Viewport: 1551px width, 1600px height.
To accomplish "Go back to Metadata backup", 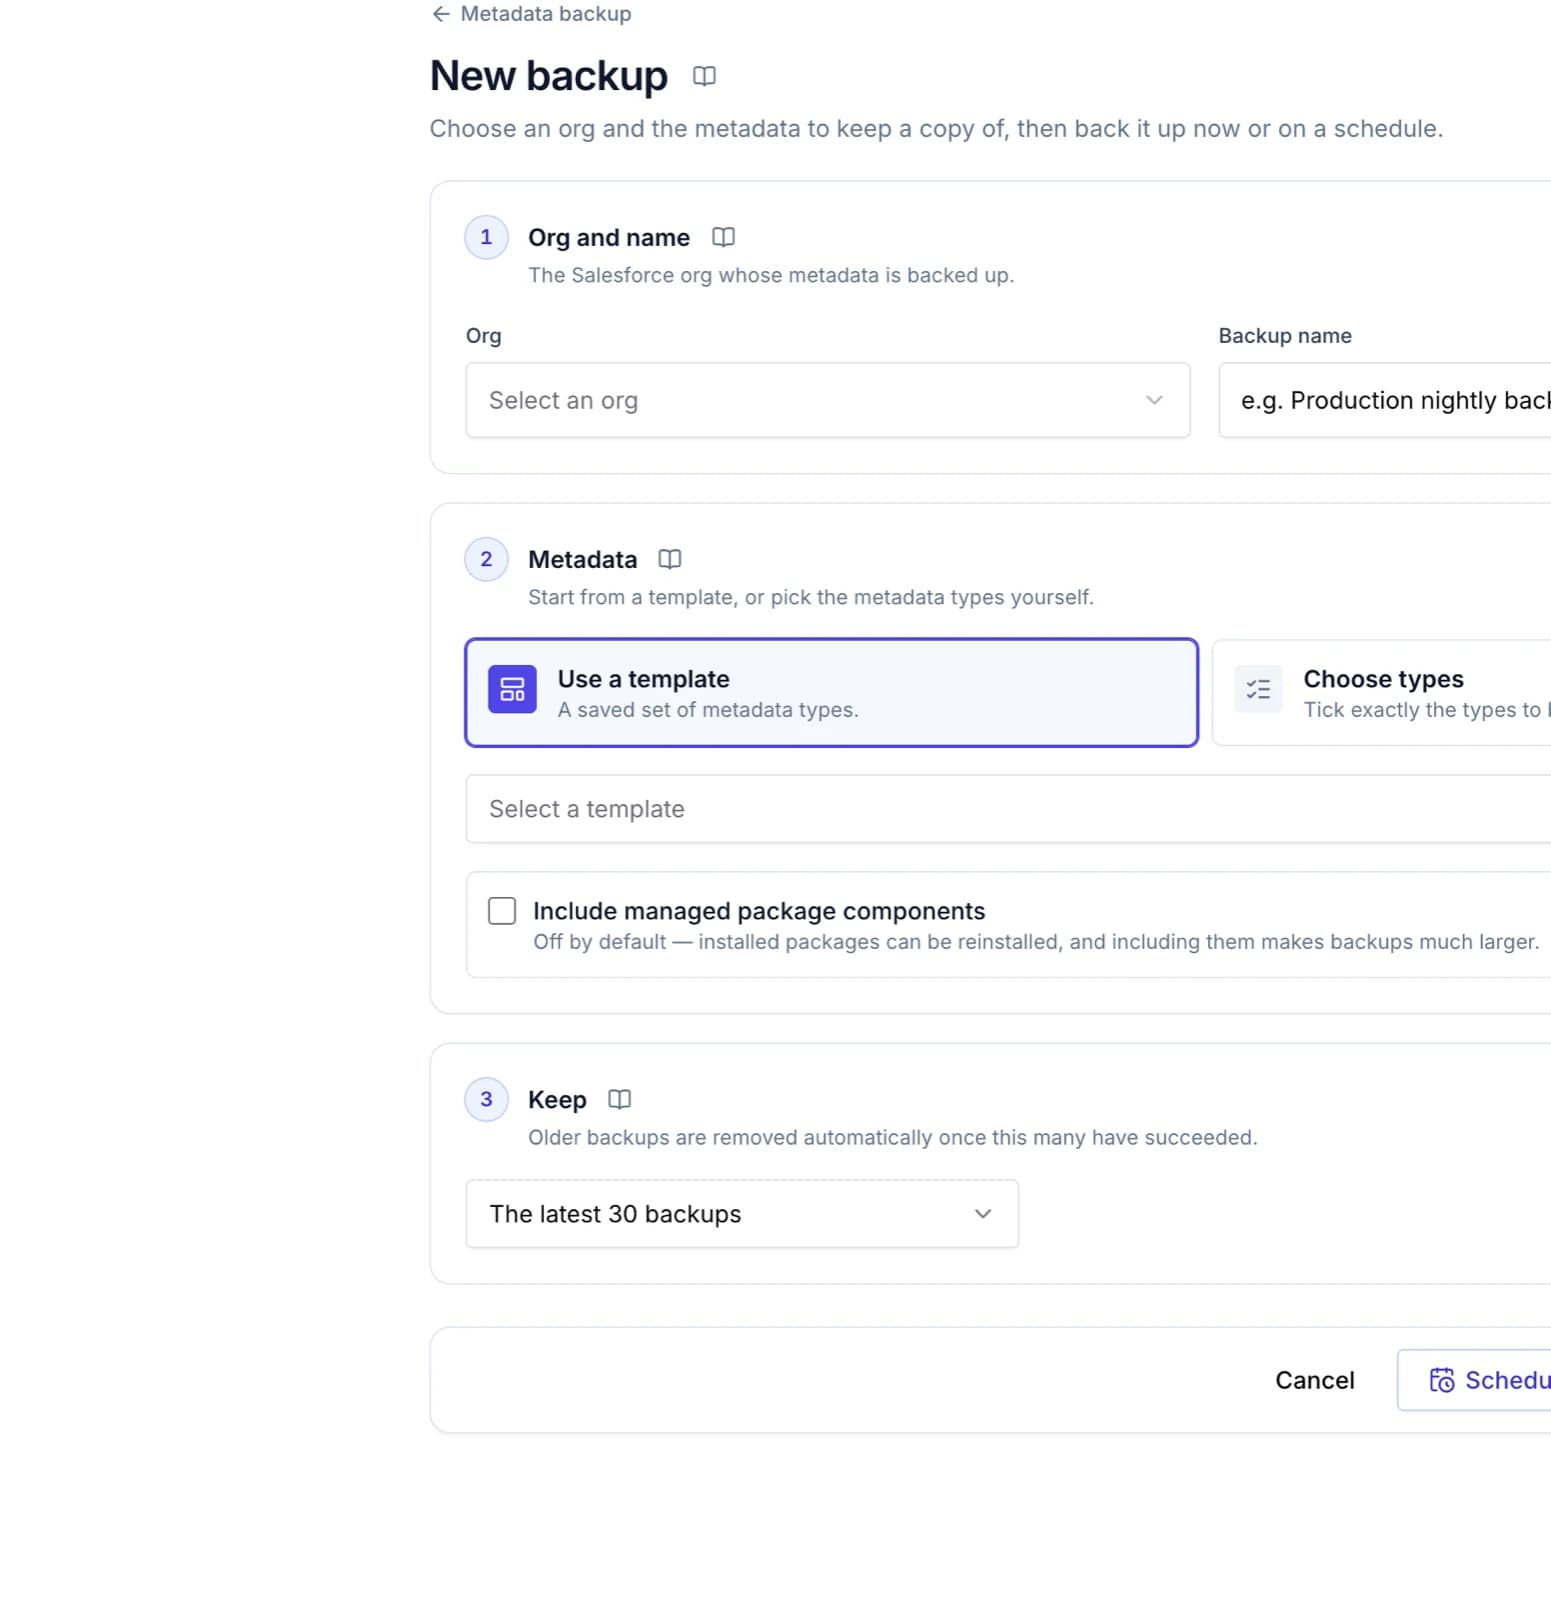I will pyautogui.click(x=531, y=14).
